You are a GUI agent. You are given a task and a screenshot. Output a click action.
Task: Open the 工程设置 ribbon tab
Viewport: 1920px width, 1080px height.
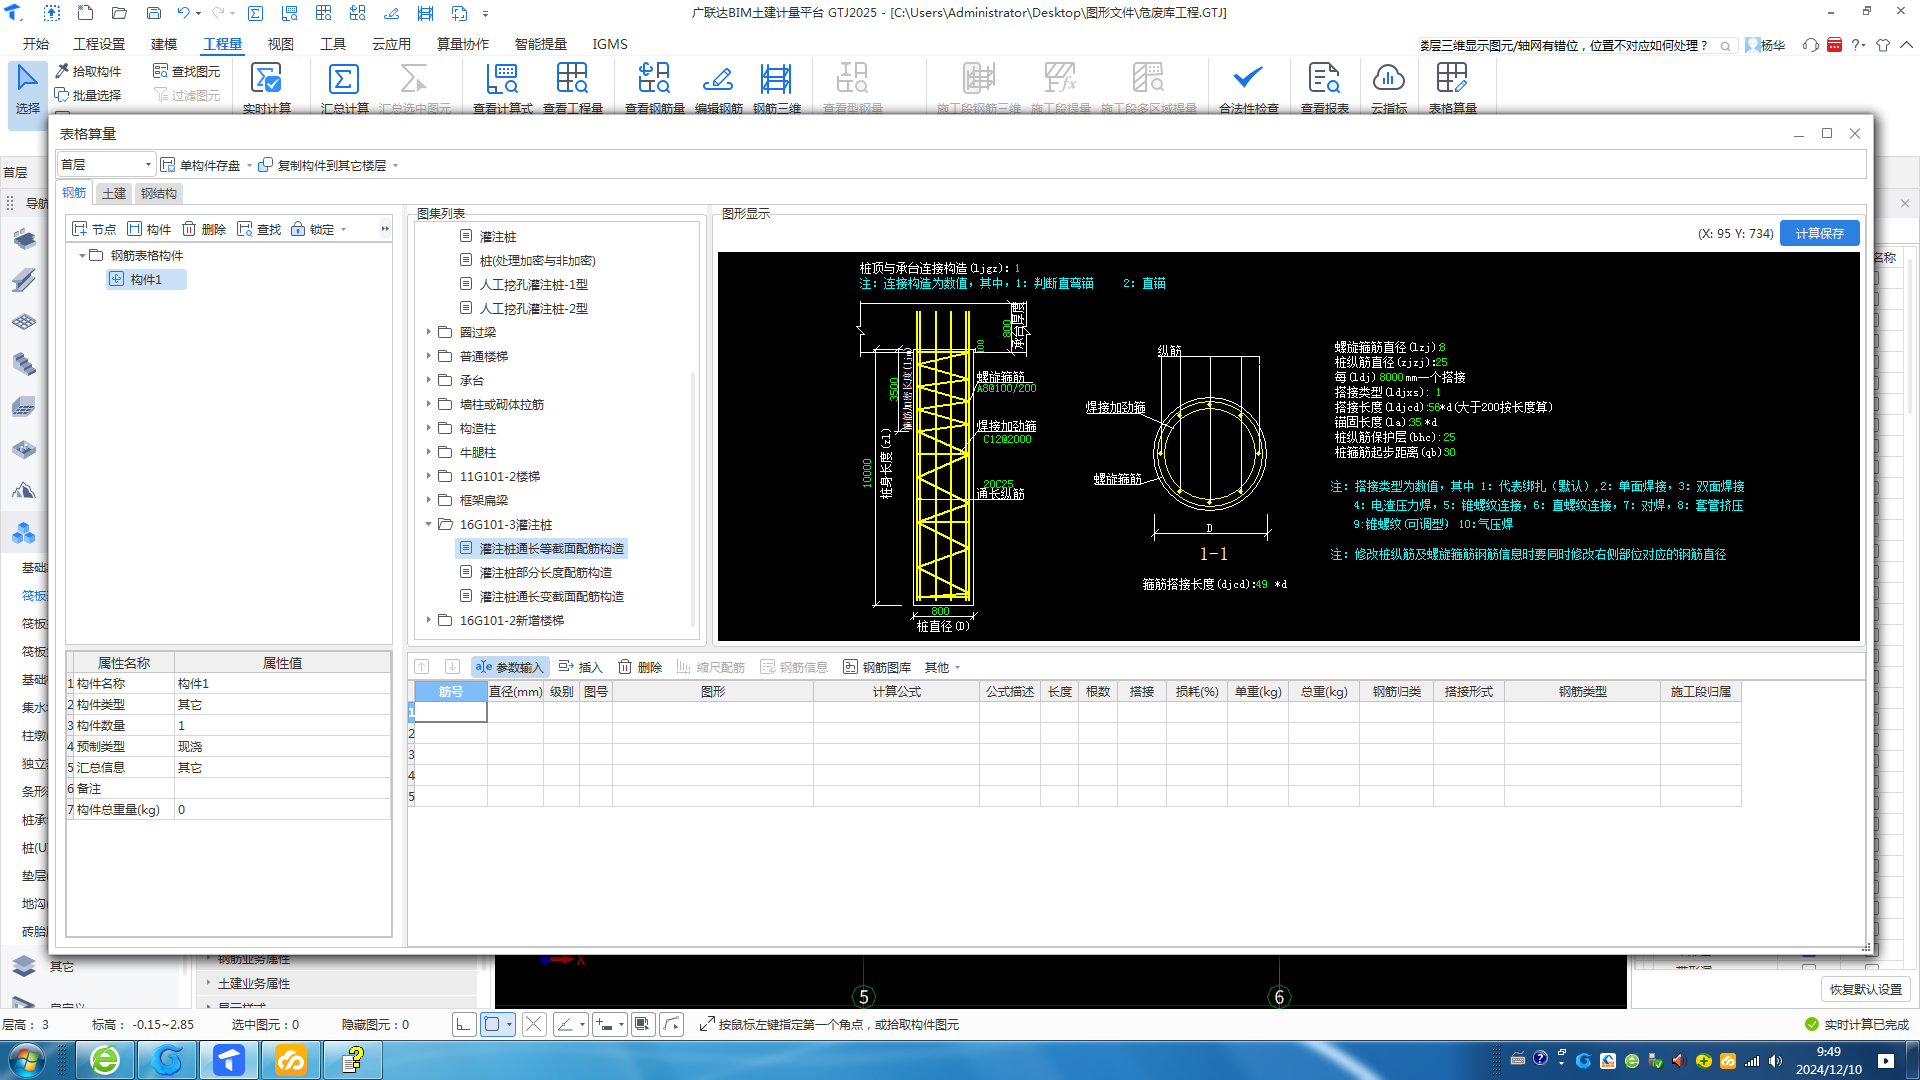coord(99,44)
